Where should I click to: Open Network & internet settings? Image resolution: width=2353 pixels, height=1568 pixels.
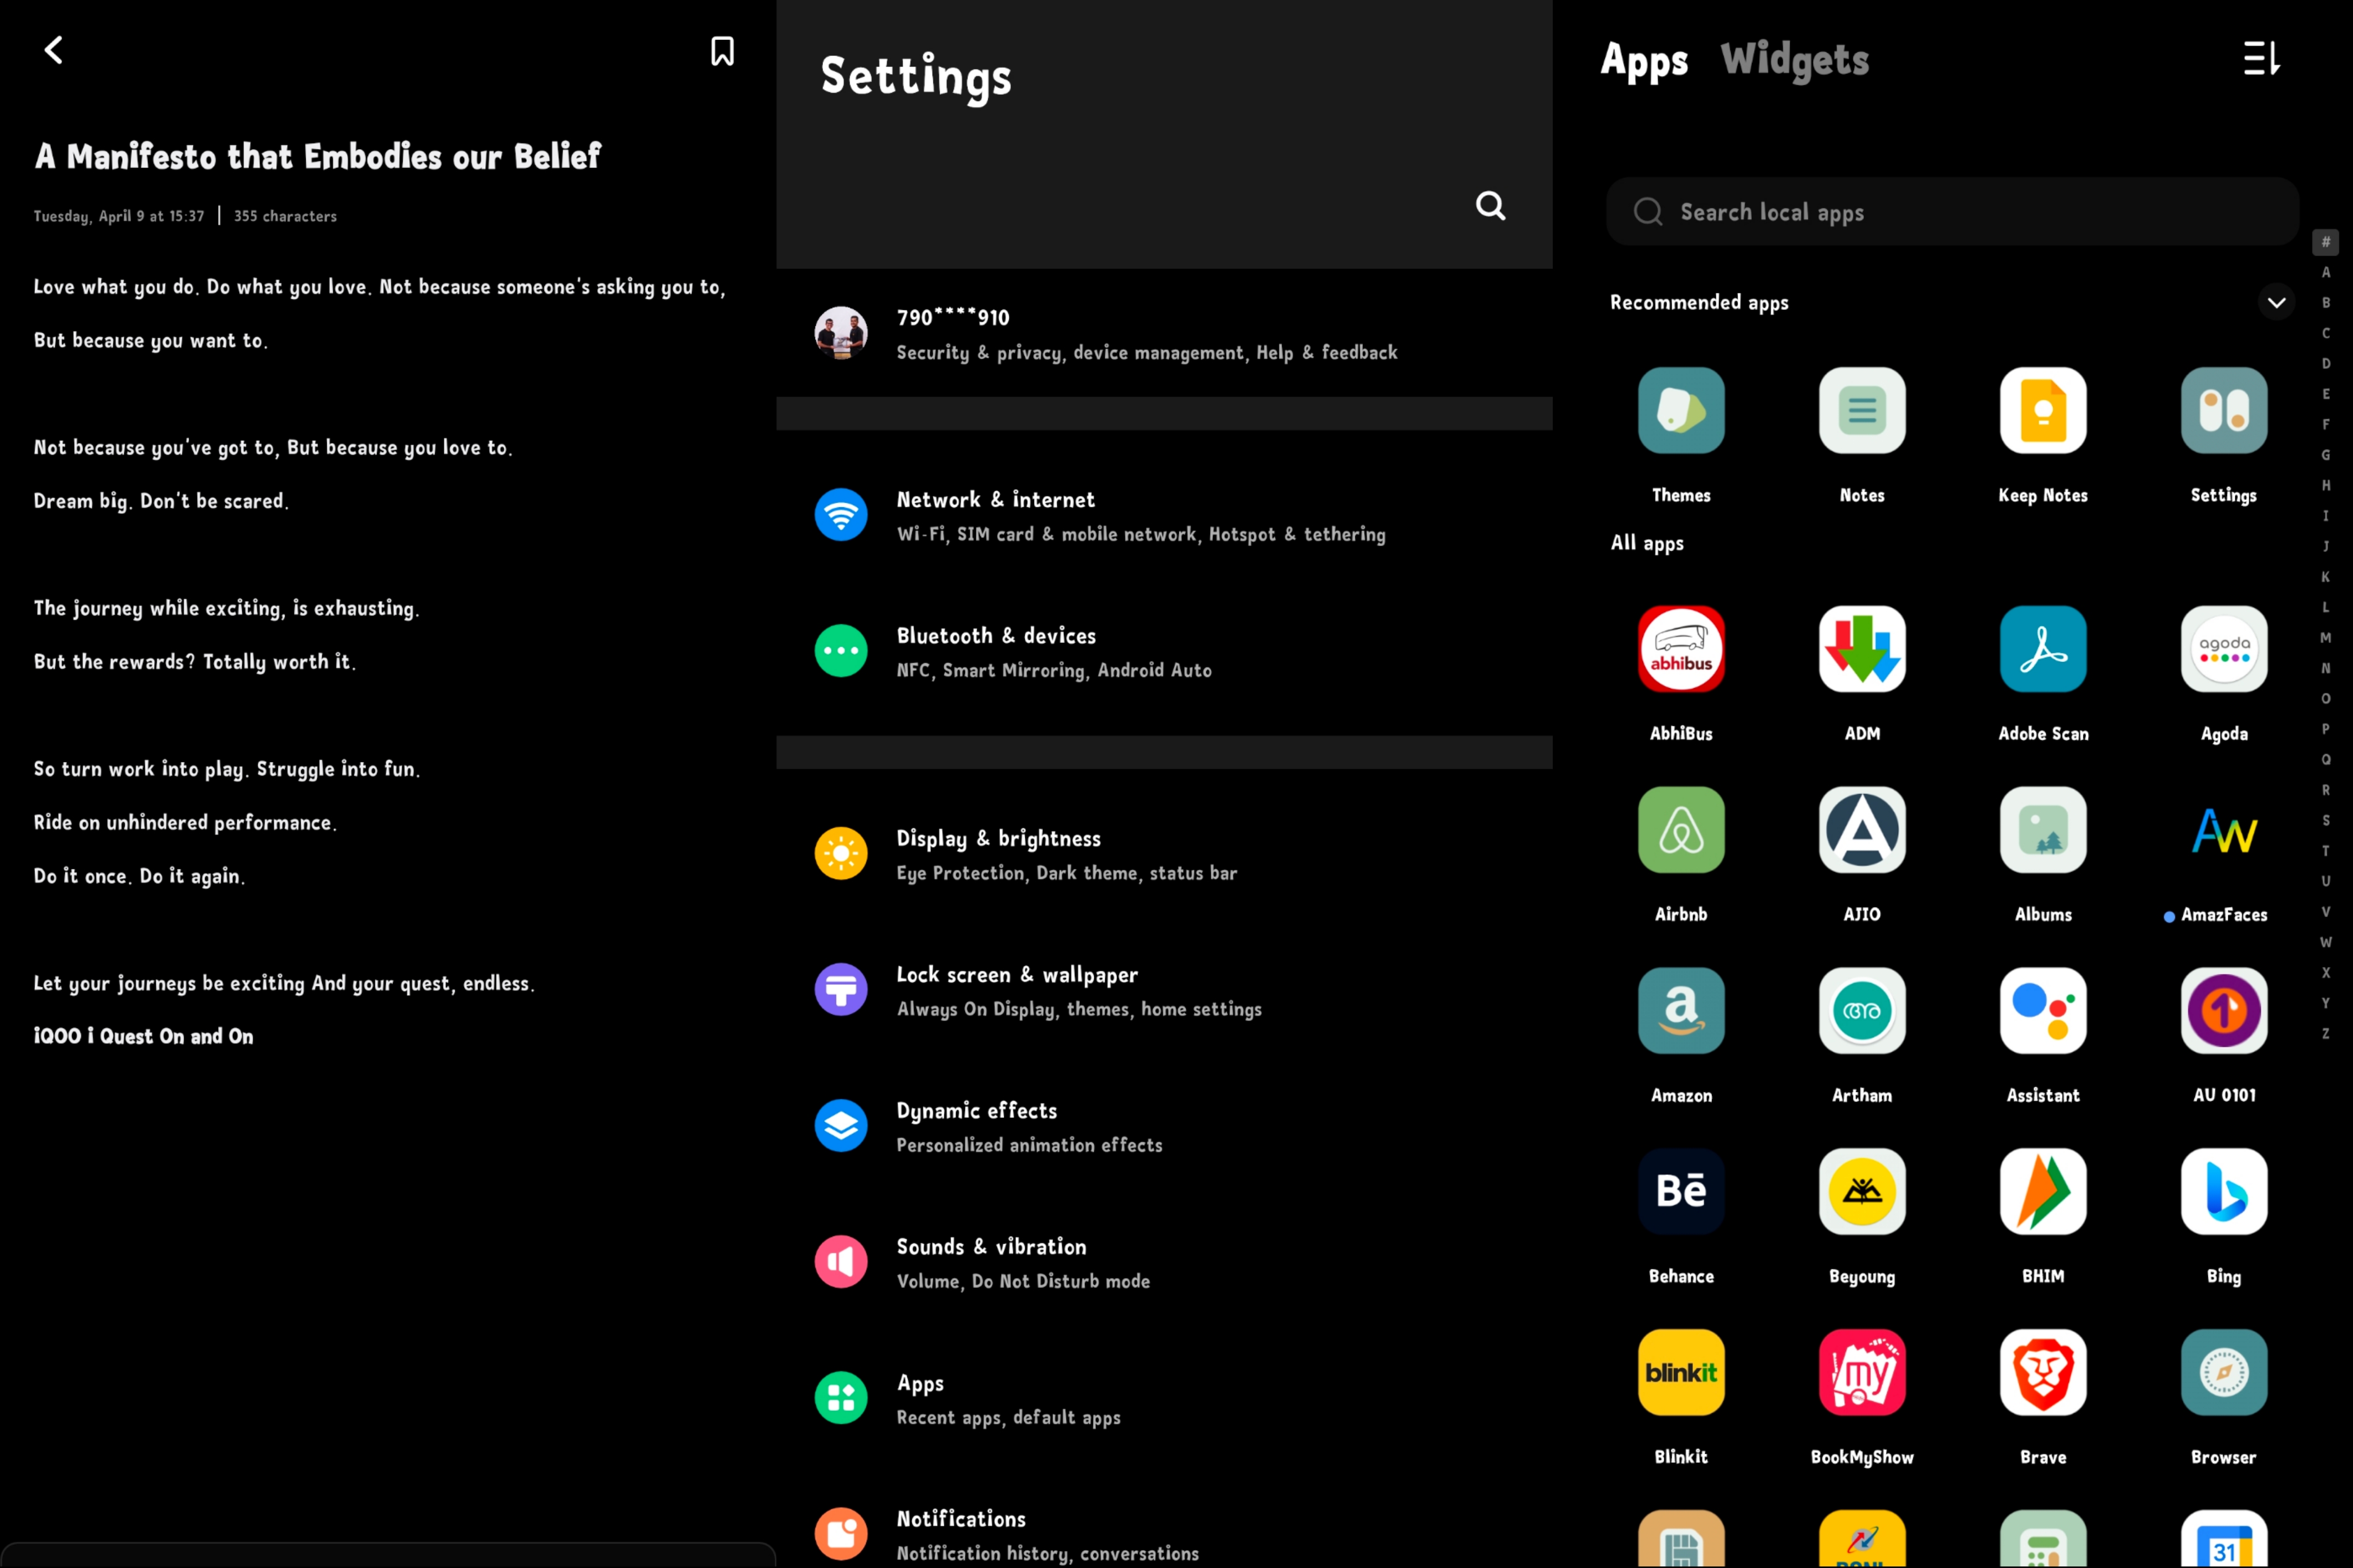point(1140,516)
